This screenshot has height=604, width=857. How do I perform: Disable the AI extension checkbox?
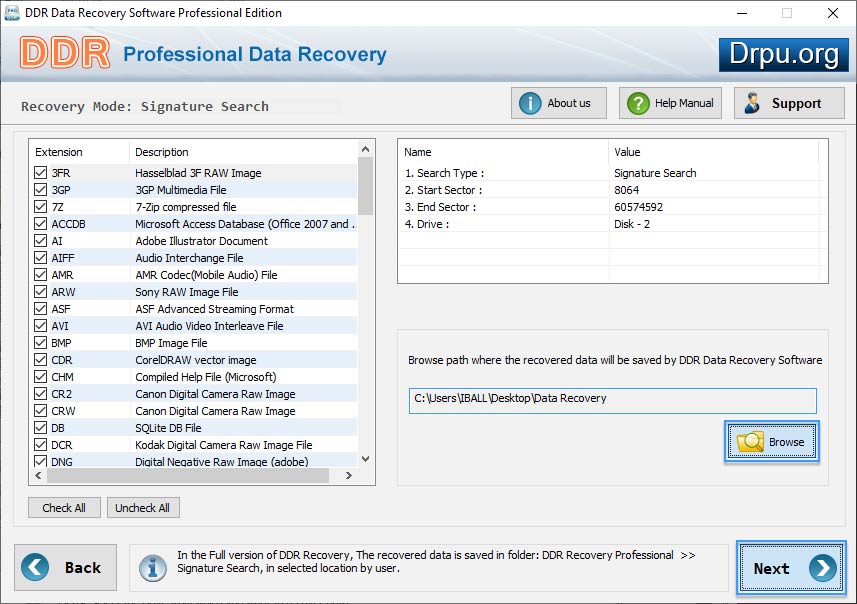click(x=40, y=241)
